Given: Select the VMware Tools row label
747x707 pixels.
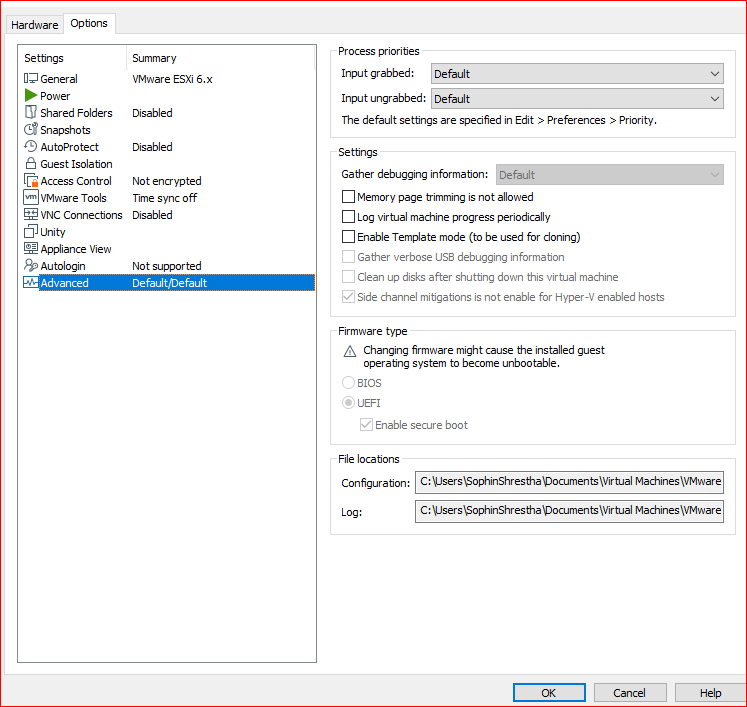Looking at the screenshot, I should click(73, 198).
